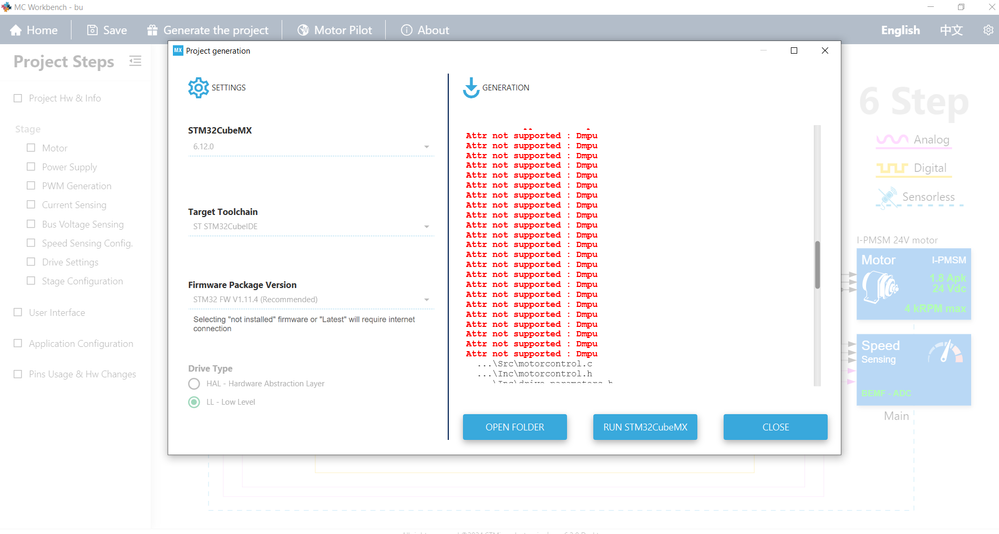This screenshot has height=534, width=999.
Task: Click the Analog waveform icon
Action: point(893,140)
